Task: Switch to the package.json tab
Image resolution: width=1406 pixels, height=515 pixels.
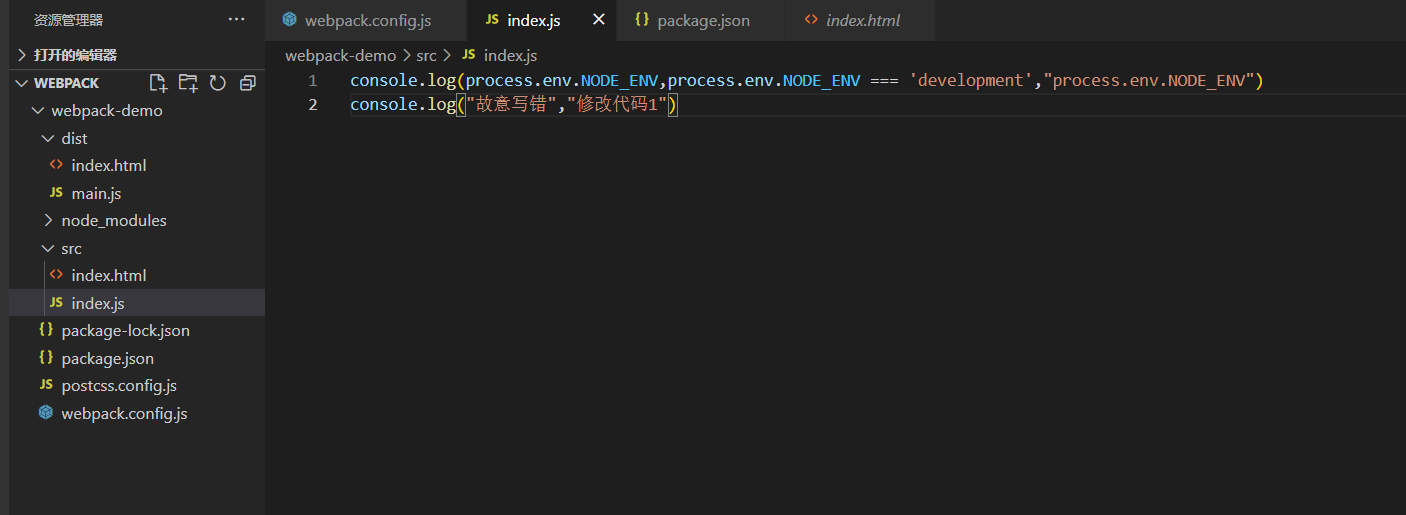Action: [702, 20]
